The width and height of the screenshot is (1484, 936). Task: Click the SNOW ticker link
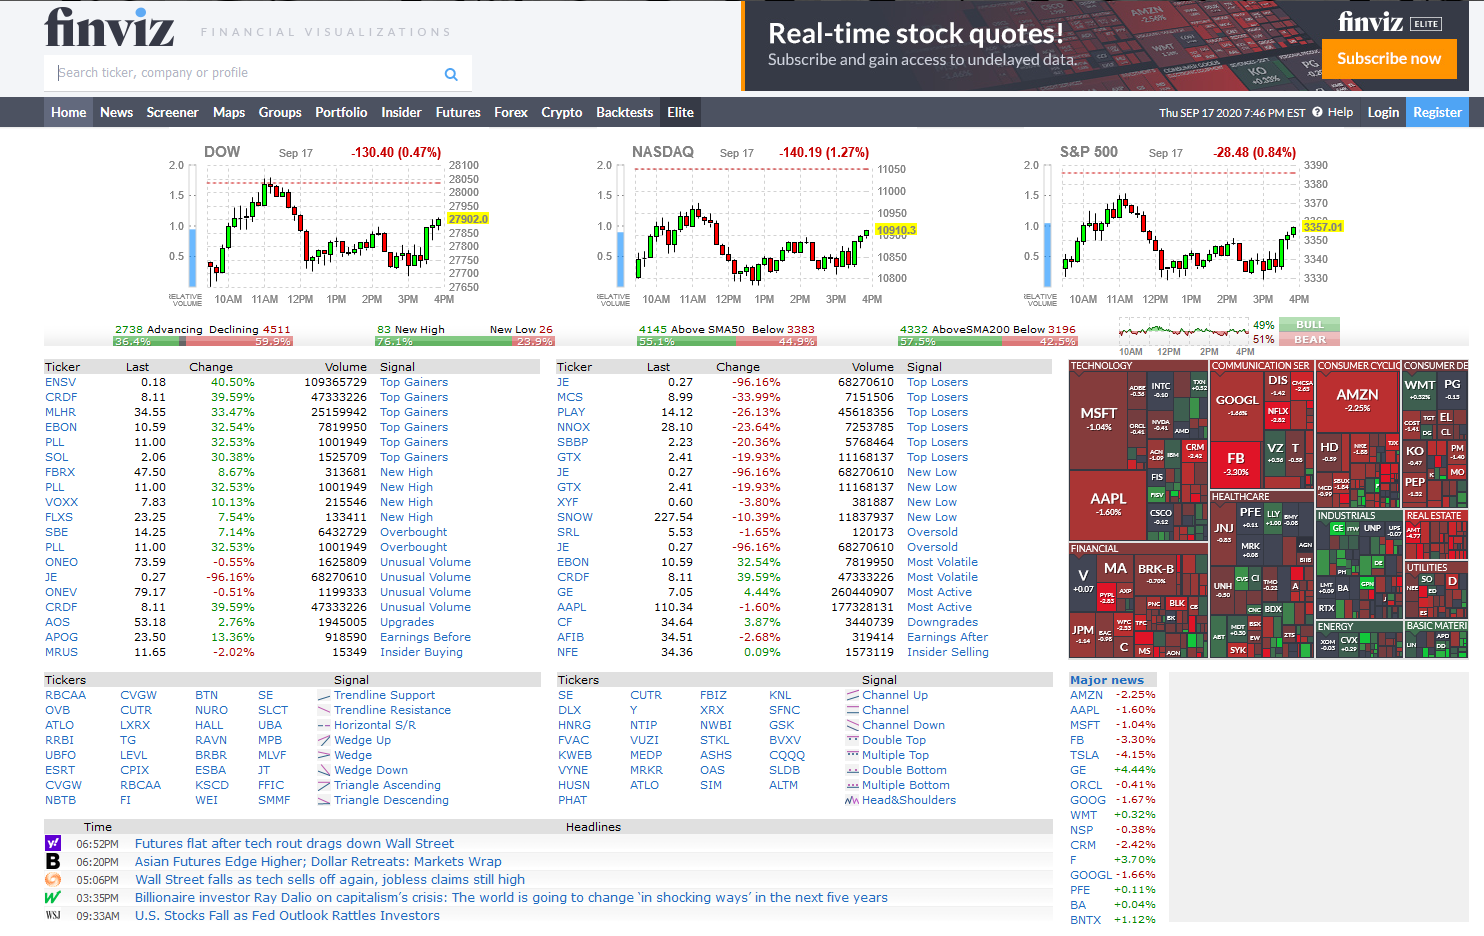pos(575,517)
